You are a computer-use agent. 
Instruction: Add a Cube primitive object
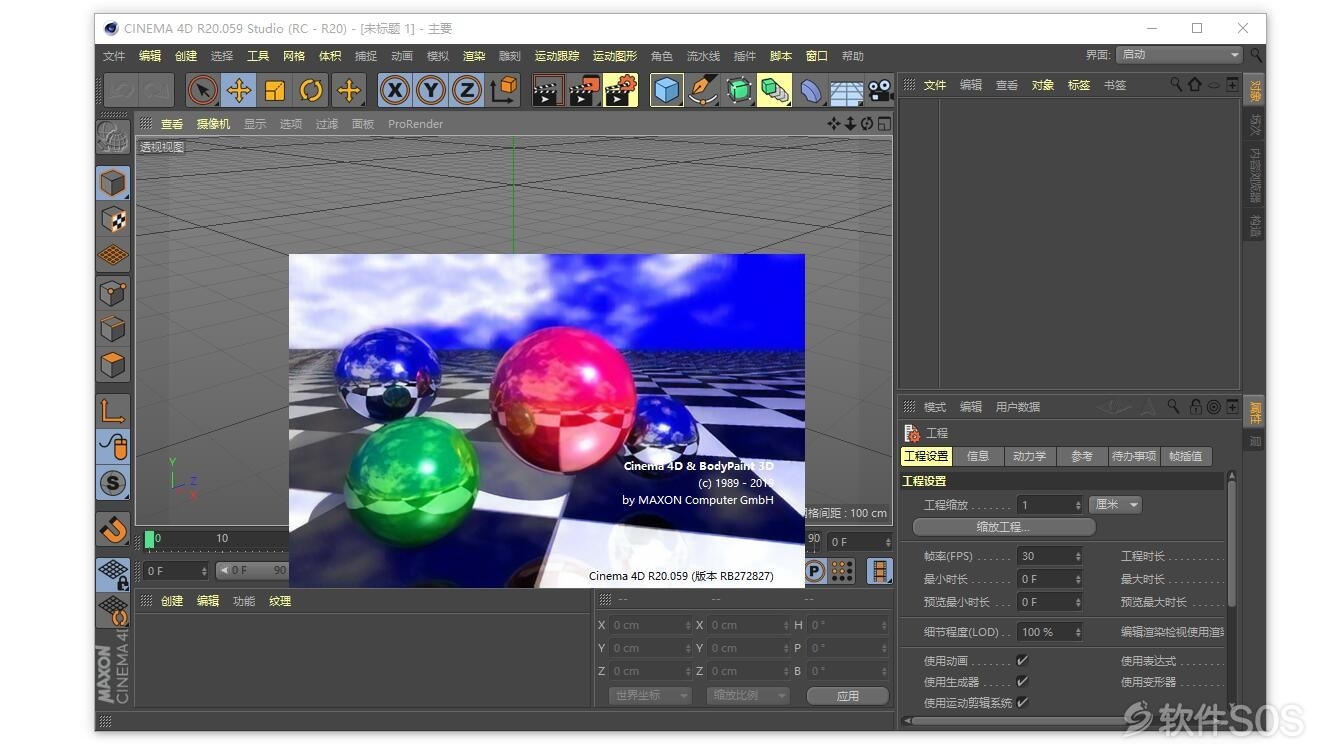pos(667,91)
